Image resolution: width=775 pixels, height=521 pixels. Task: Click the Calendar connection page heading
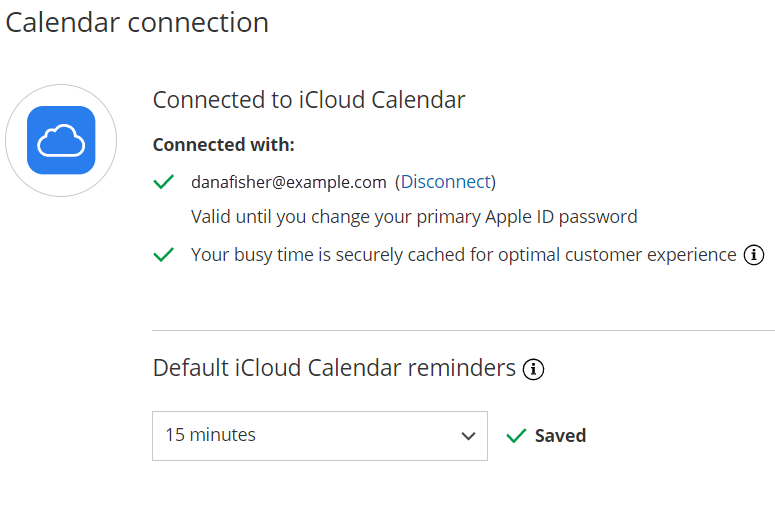click(137, 22)
